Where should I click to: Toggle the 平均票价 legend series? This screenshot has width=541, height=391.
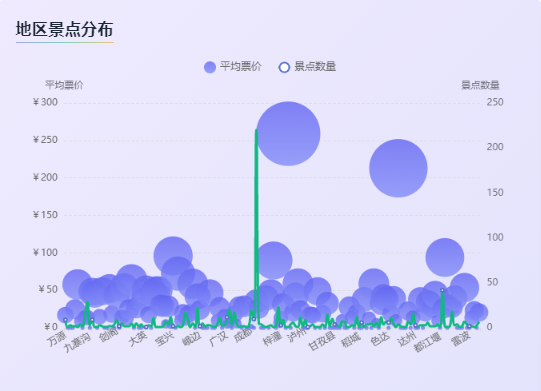(x=233, y=67)
